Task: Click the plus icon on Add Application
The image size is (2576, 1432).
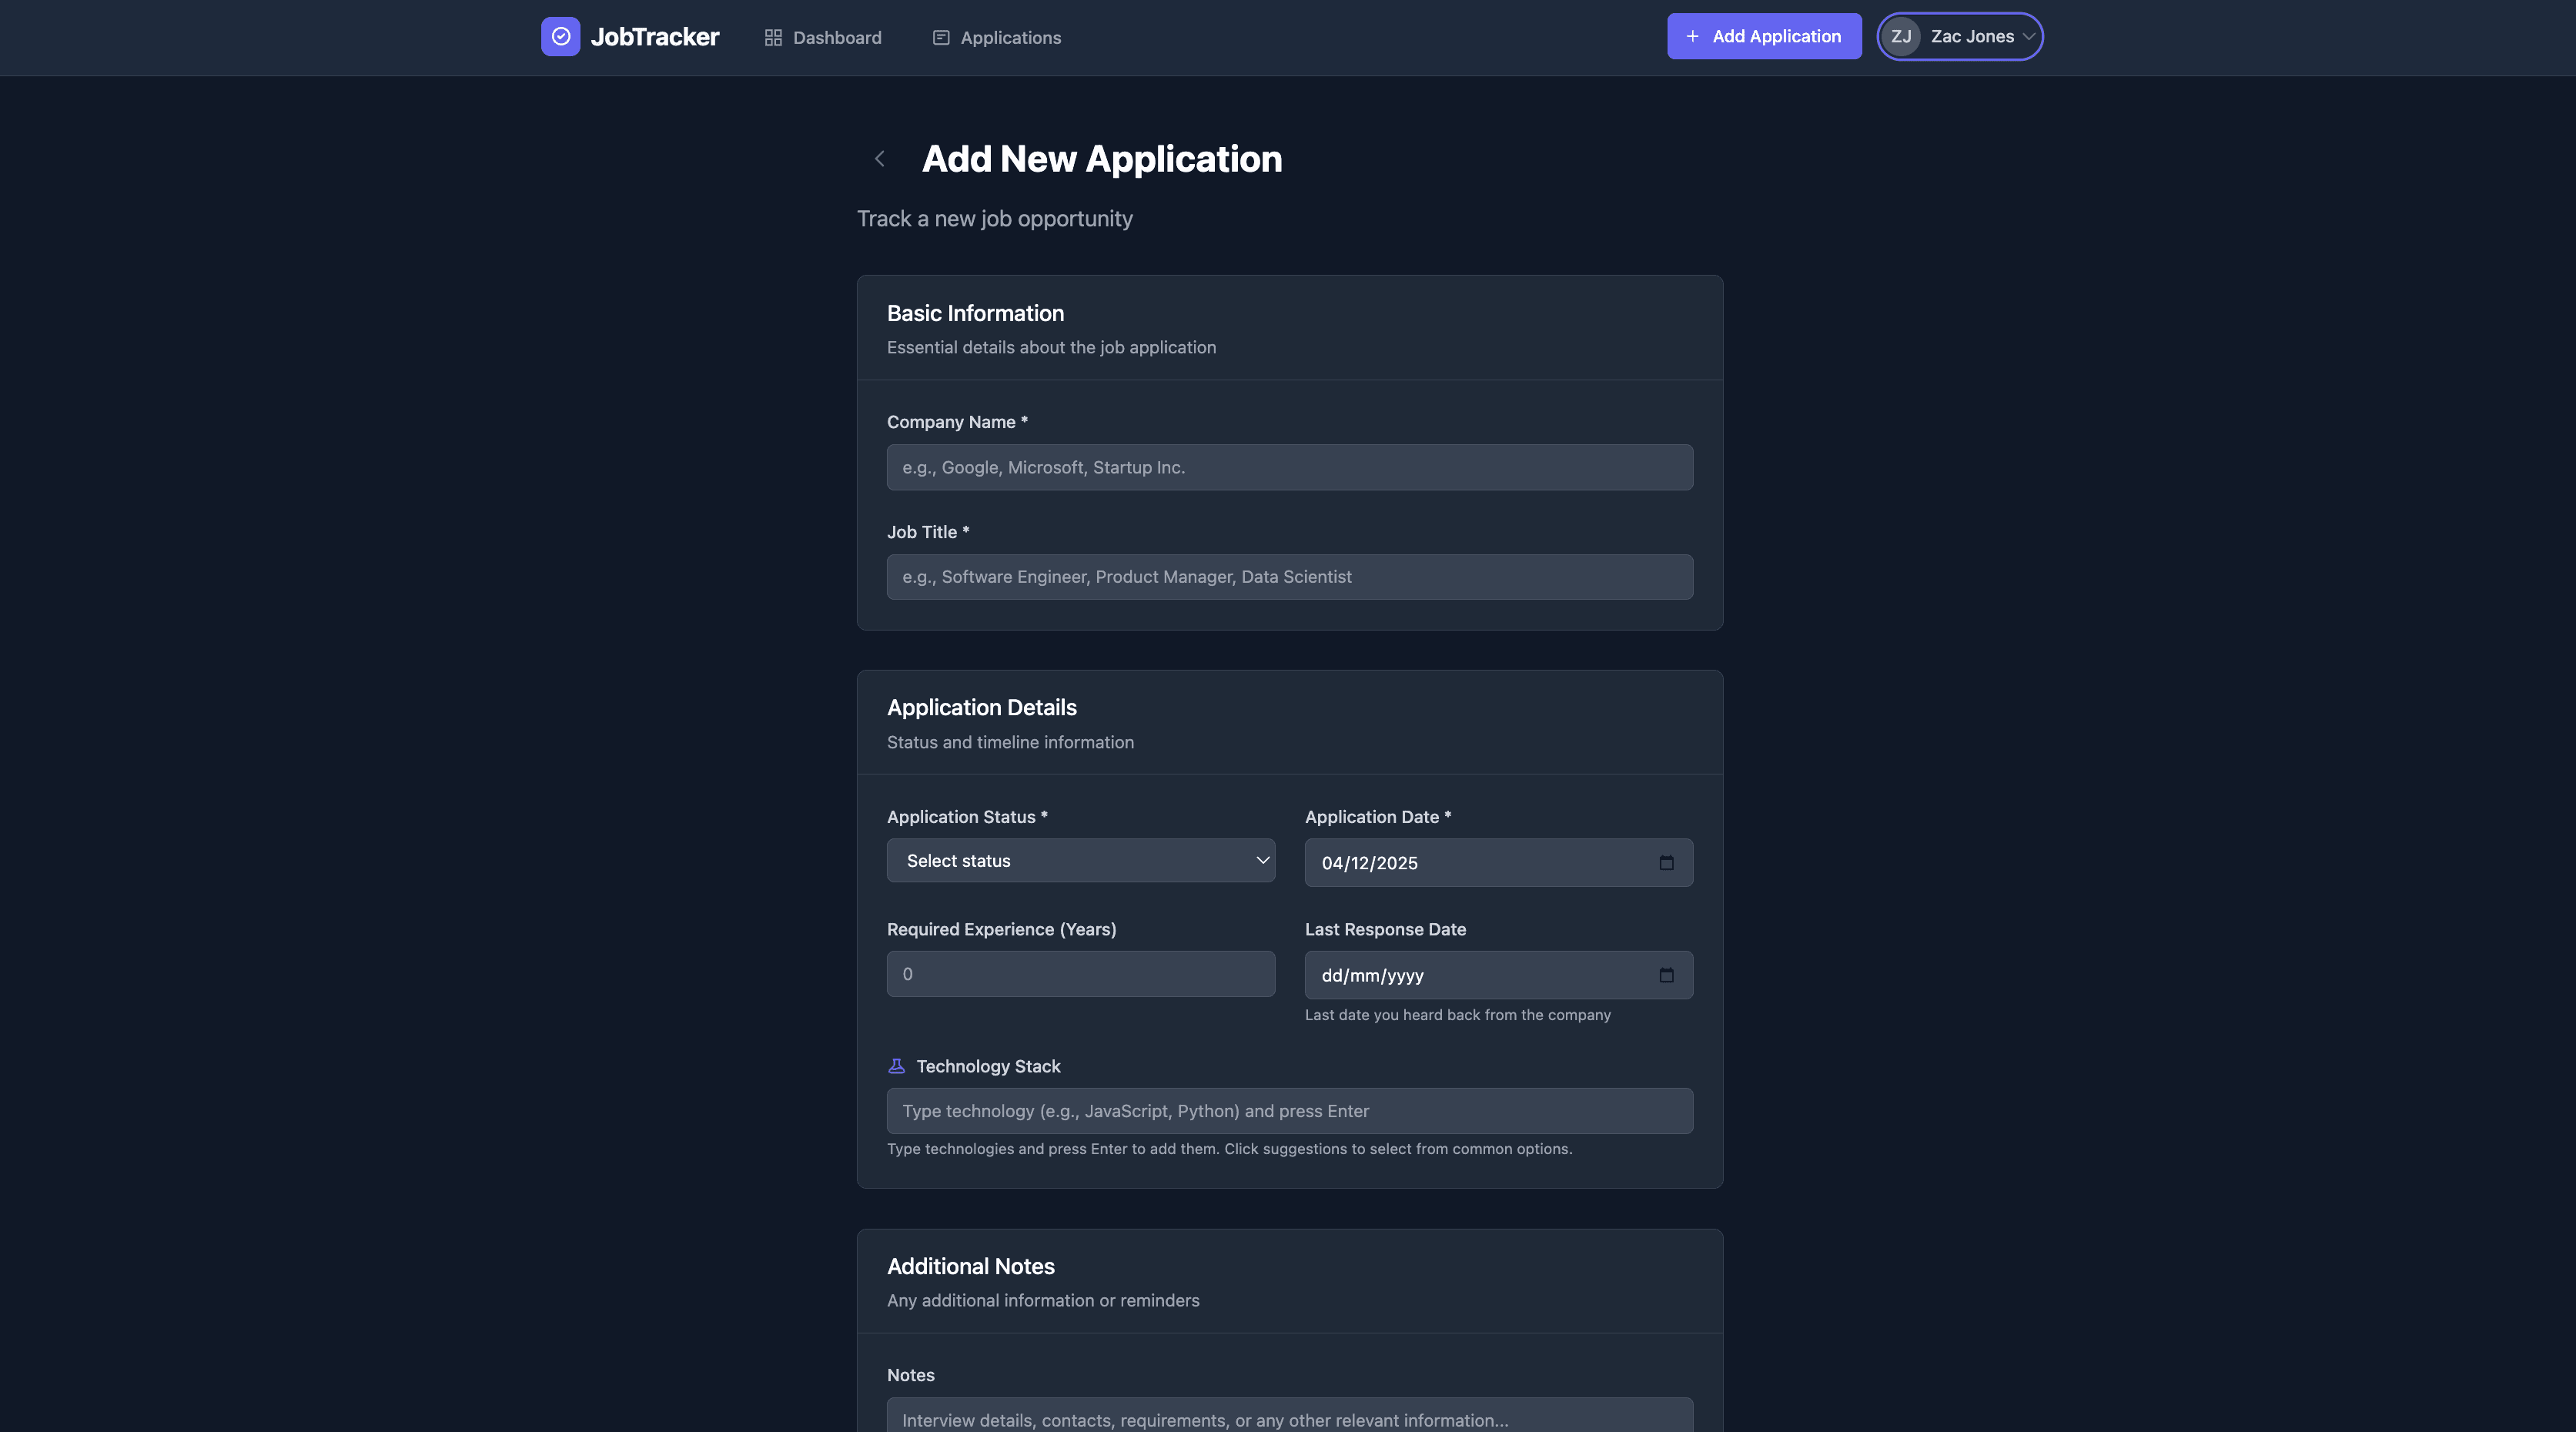Action: pyautogui.click(x=1692, y=36)
